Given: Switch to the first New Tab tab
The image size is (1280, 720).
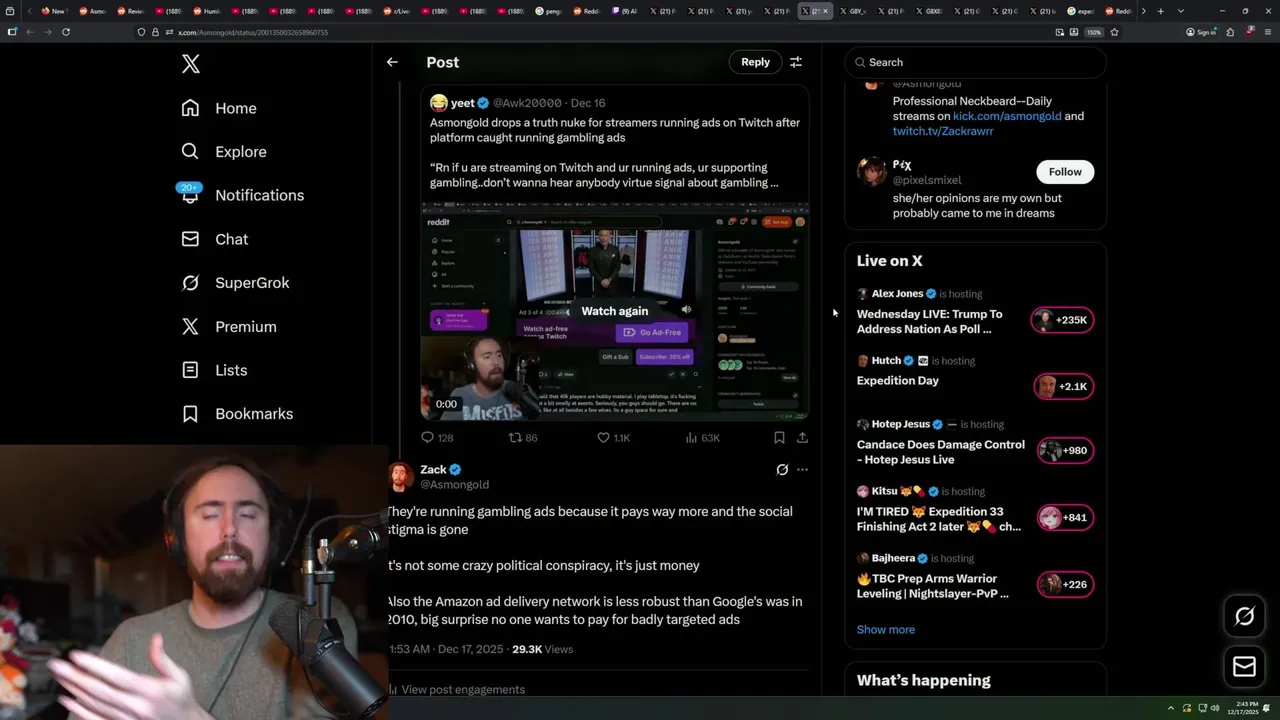Looking at the screenshot, I should [x=52, y=11].
